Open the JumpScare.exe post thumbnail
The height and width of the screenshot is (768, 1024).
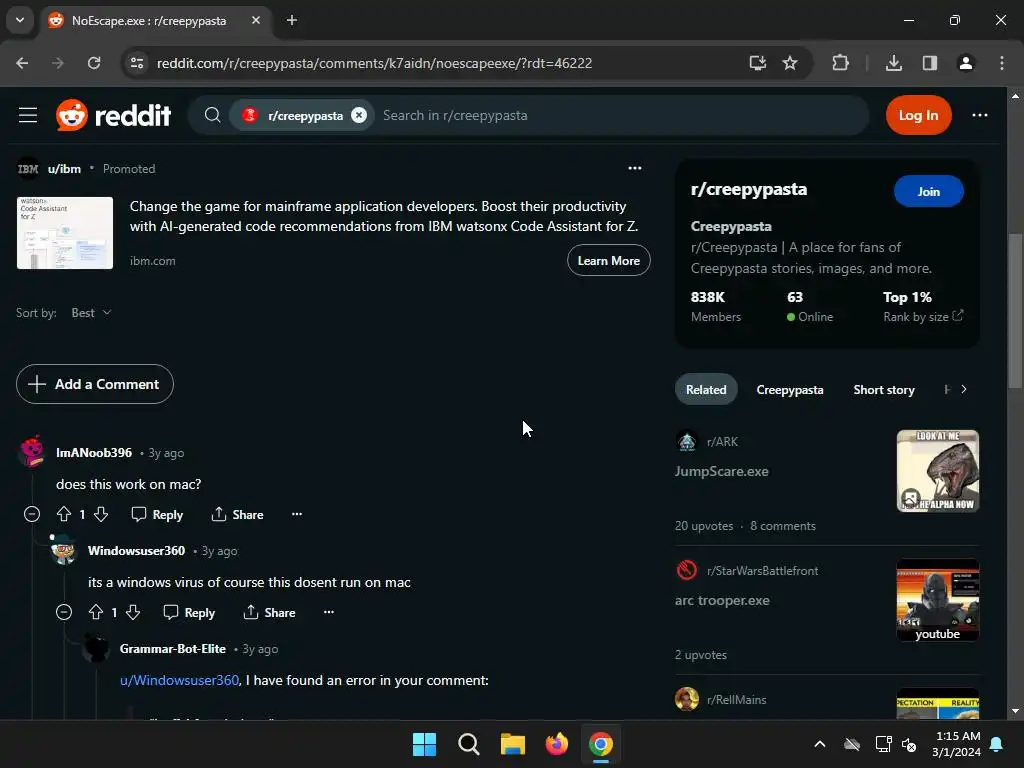pos(938,471)
